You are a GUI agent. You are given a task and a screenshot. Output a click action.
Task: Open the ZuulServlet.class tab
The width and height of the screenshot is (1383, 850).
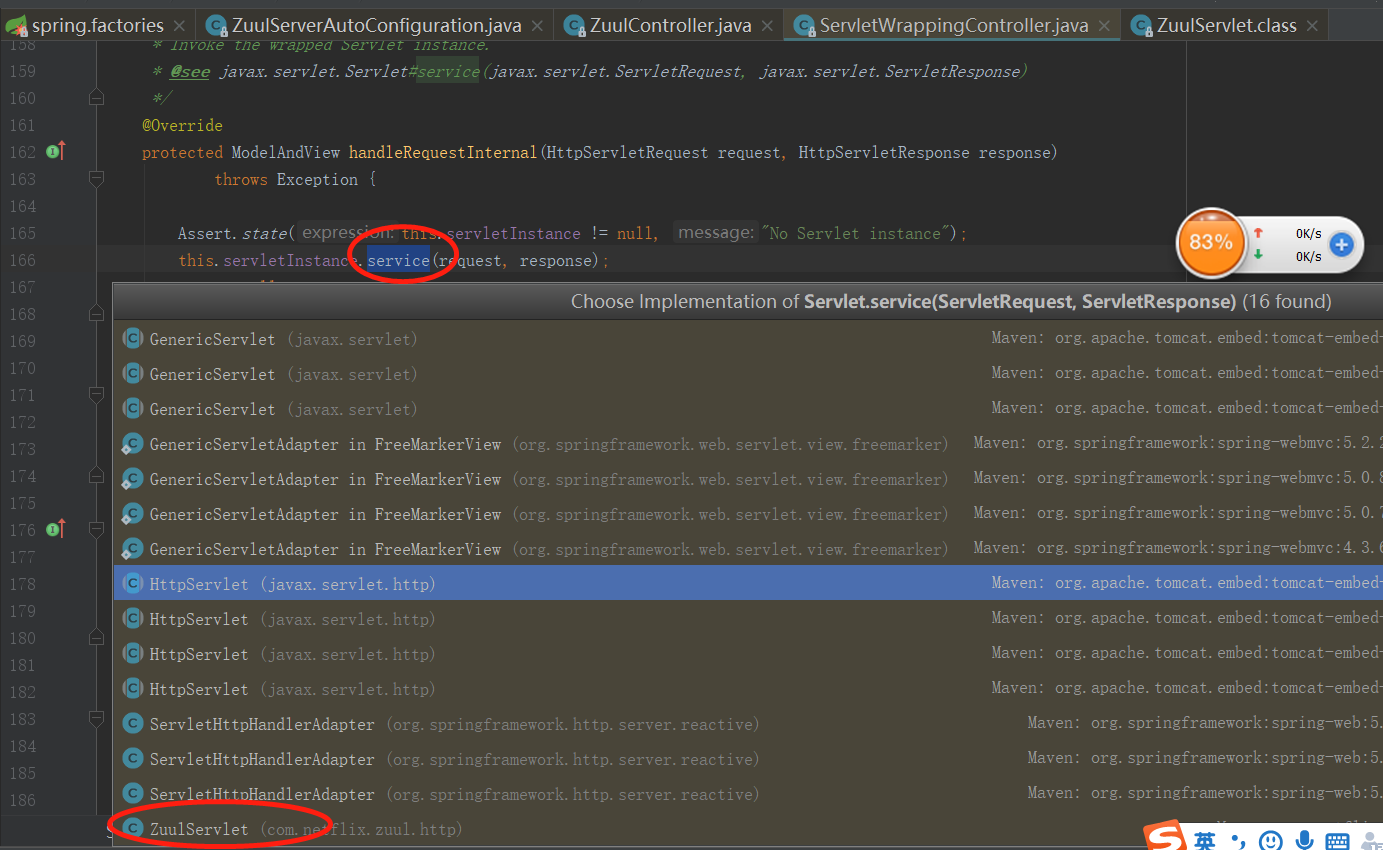coord(1226,25)
